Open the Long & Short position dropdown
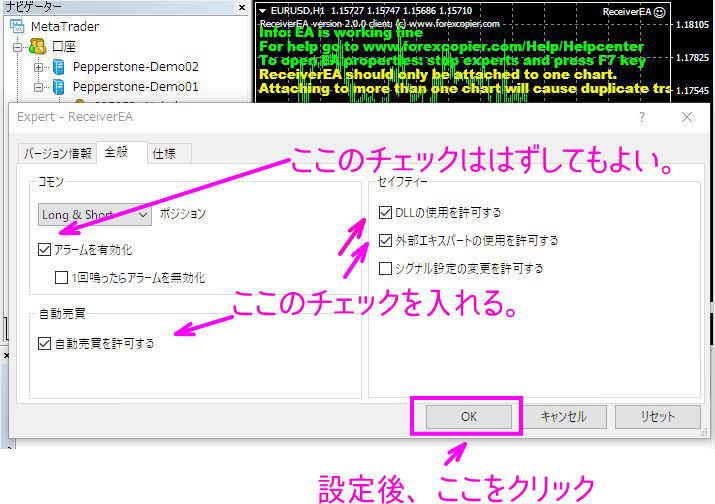Image resolution: width=715 pixels, height=504 pixels. coord(95,214)
